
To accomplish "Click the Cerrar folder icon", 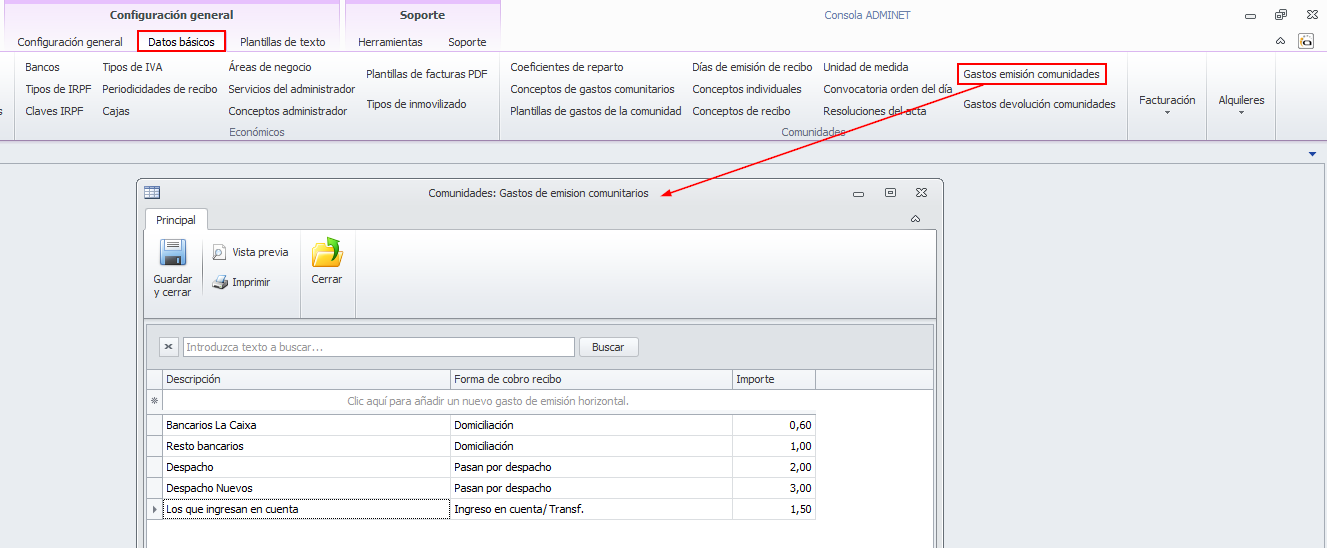I will point(327,253).
